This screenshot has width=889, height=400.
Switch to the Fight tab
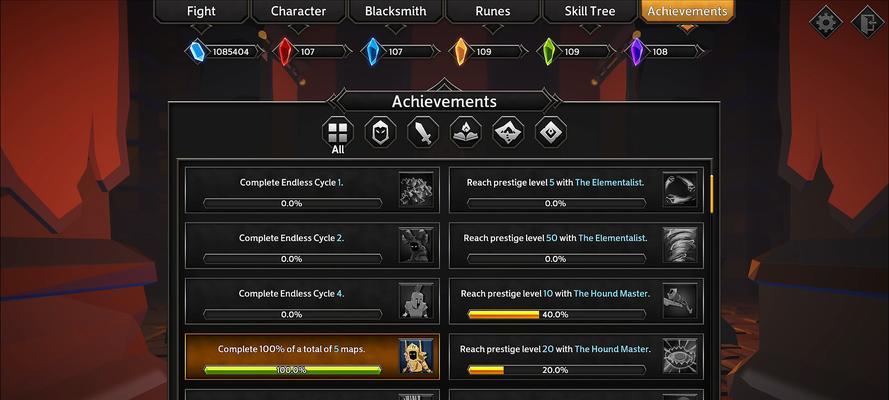point(201,11)
